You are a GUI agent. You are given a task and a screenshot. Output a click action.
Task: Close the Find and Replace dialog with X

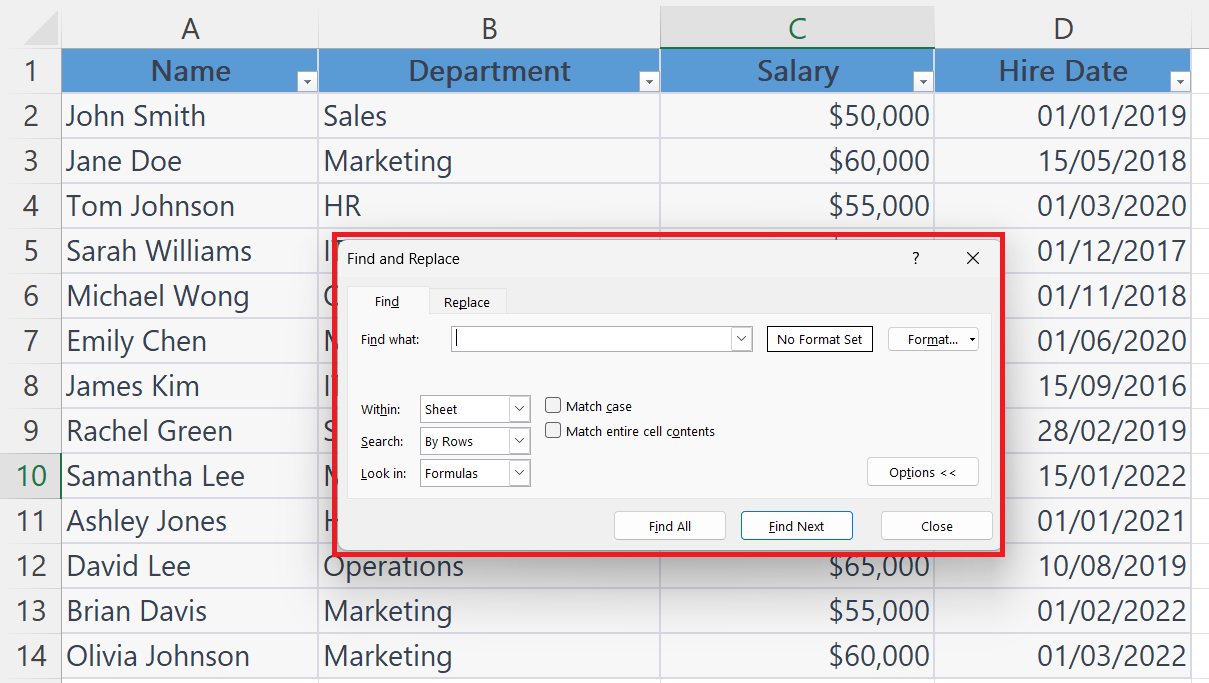(973, 258)
